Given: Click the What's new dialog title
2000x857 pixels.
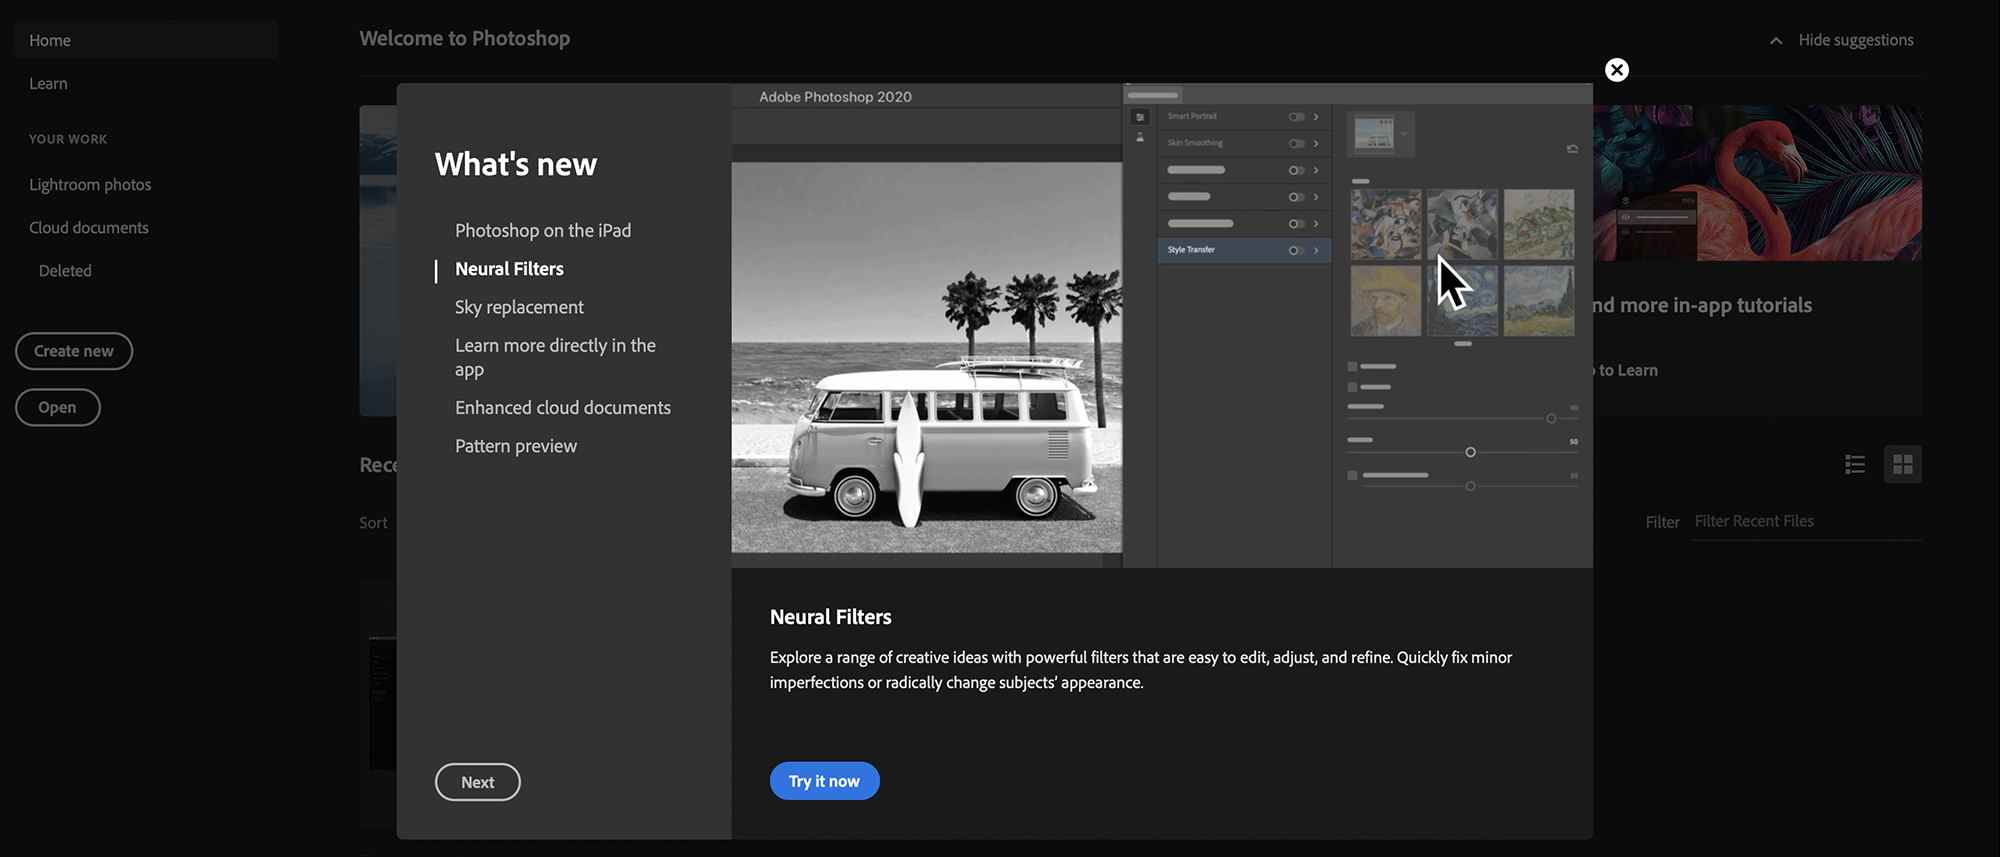Looking at the screenshot, I should 516,164.
